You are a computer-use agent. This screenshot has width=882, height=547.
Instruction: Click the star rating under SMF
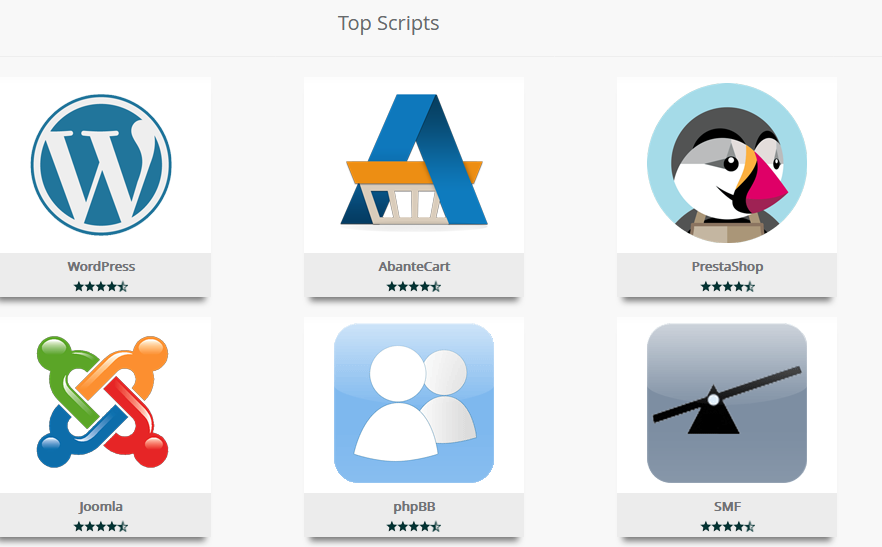[x=727, y=527]
